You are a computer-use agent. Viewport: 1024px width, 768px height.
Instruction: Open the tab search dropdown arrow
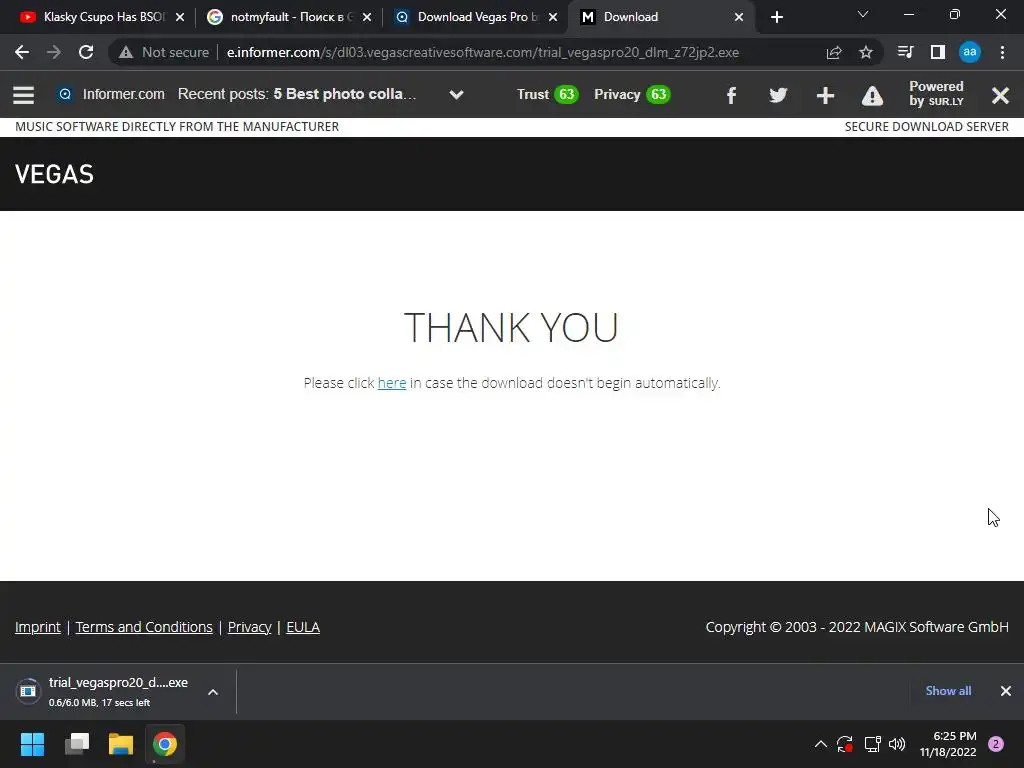(x=863, y=14)
